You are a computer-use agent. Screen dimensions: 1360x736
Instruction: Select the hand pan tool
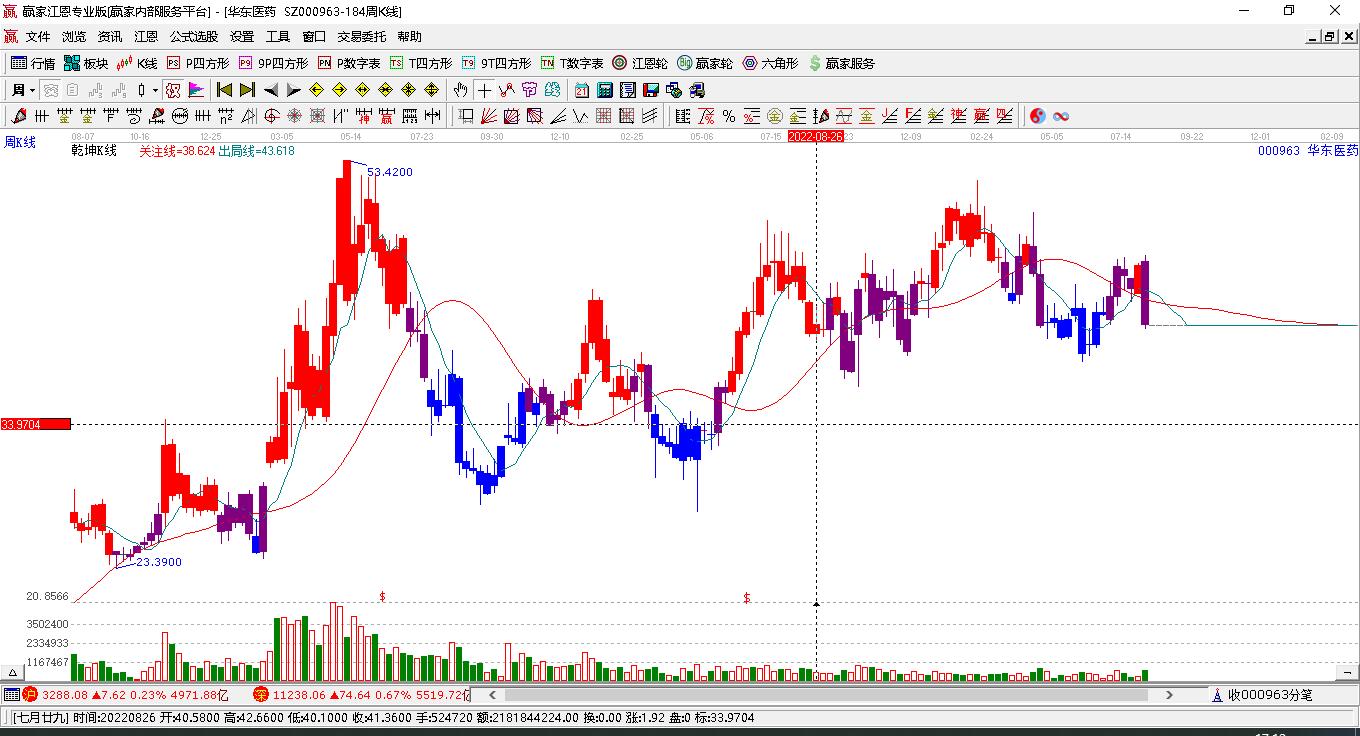(460, 90)
